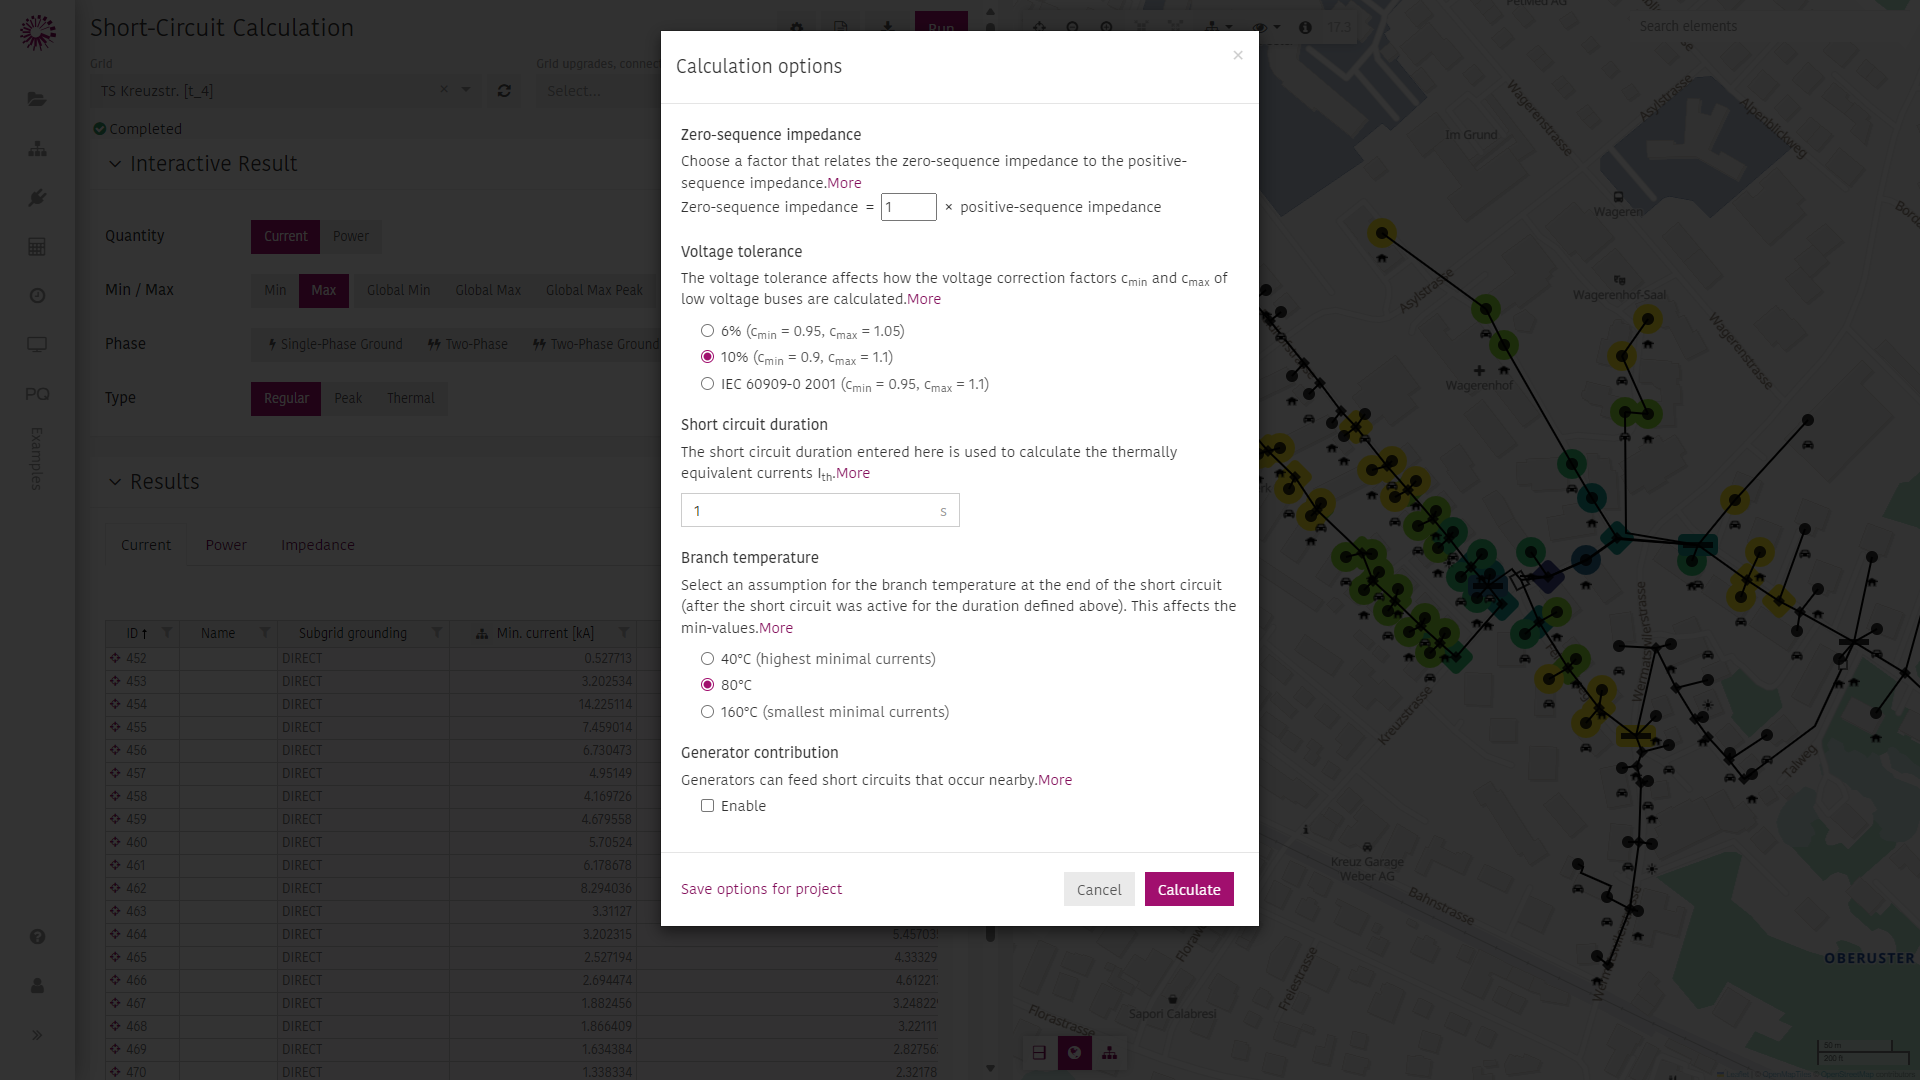Open the map info icon
This screenshot has height=1080, width=1920.
pos(1305,28)
